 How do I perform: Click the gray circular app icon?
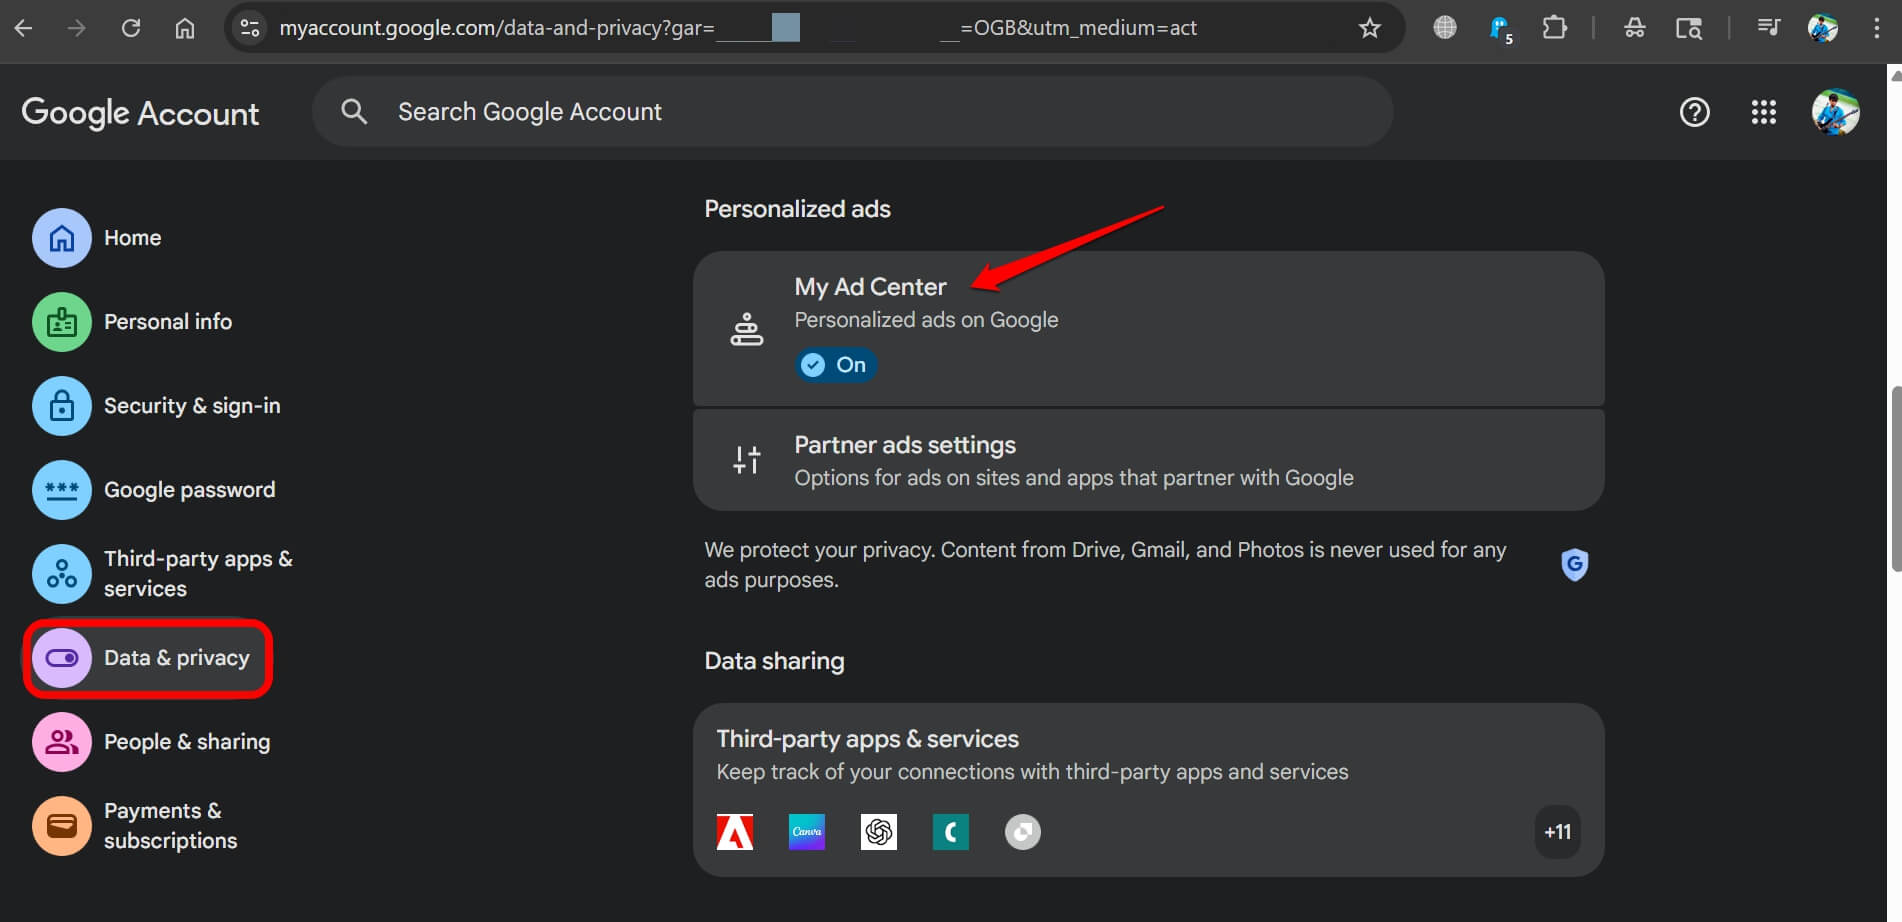point(1023,832)
